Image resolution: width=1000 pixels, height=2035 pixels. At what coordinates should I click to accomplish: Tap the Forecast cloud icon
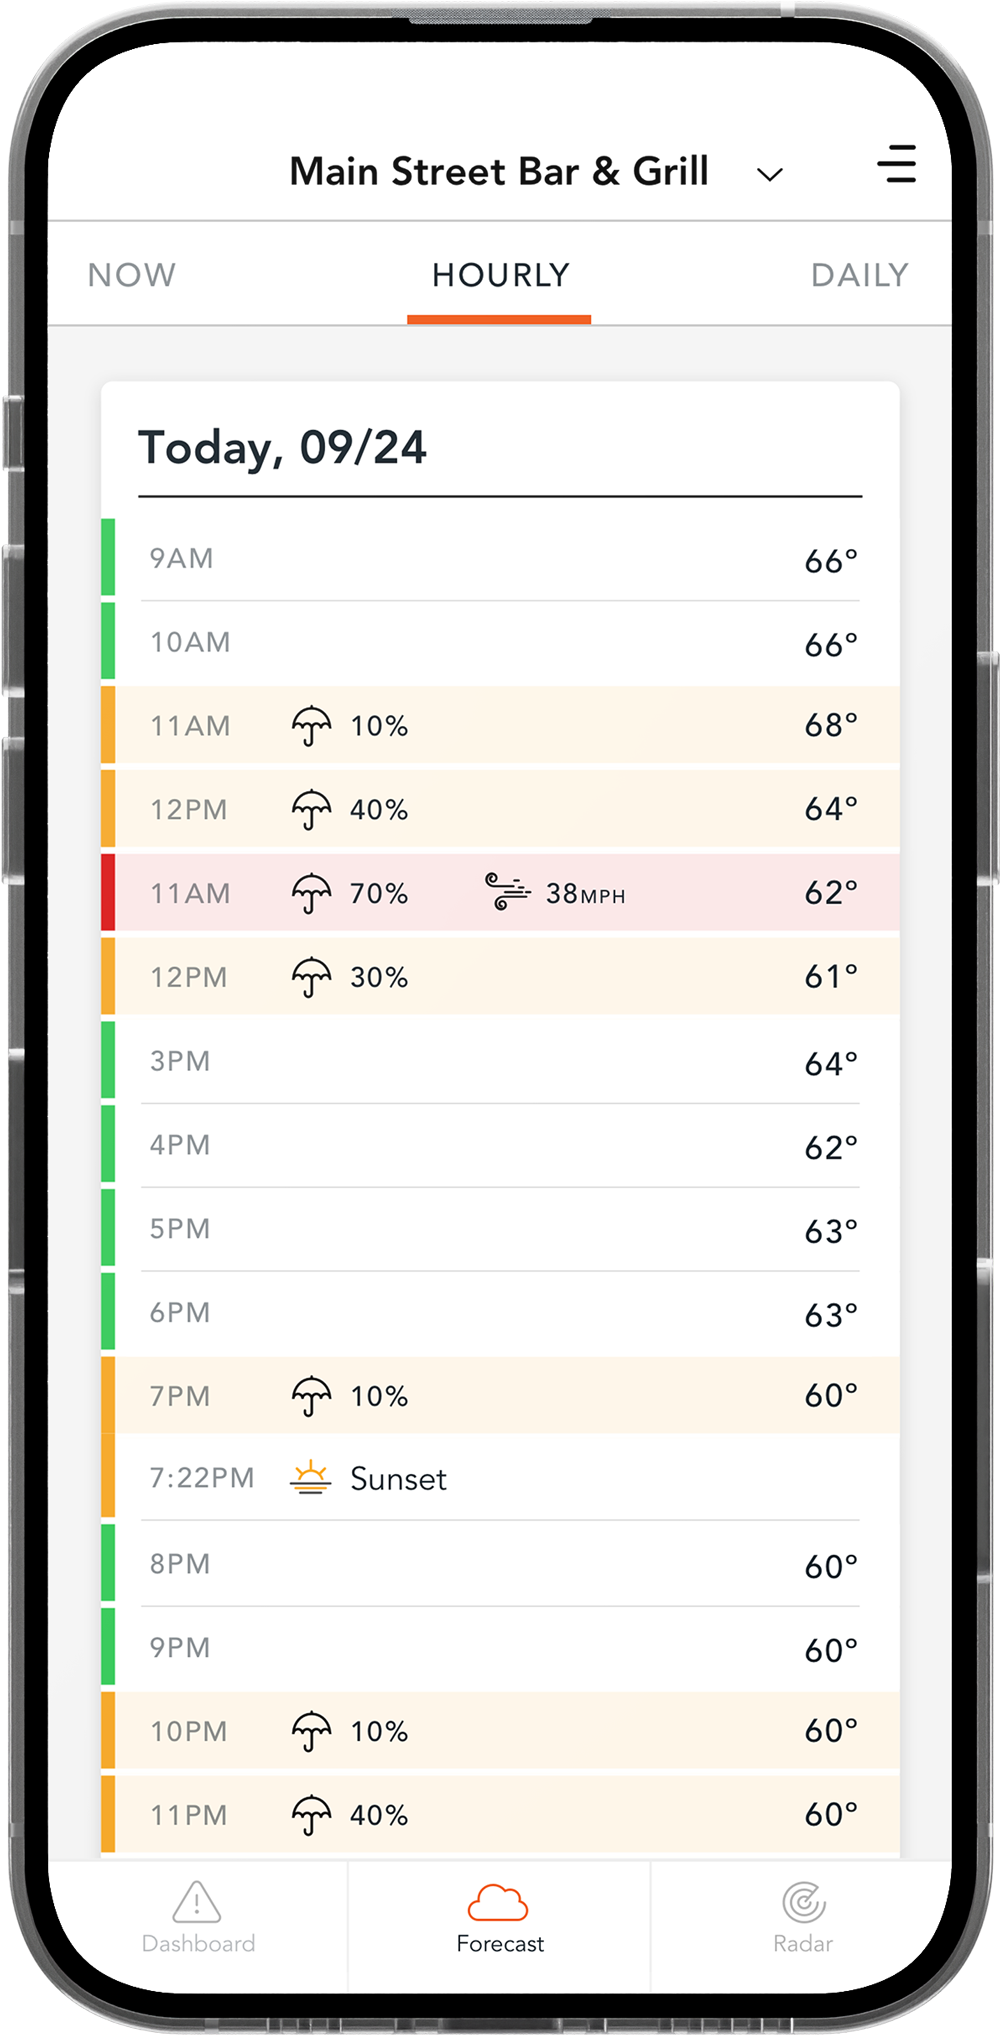tap(498, 1903)
